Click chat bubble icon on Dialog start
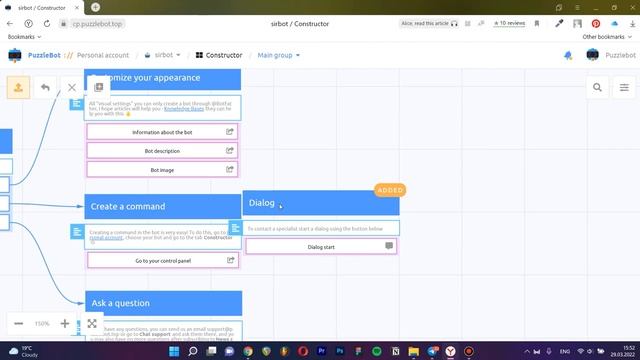The image size is (640, 360). 389,246
